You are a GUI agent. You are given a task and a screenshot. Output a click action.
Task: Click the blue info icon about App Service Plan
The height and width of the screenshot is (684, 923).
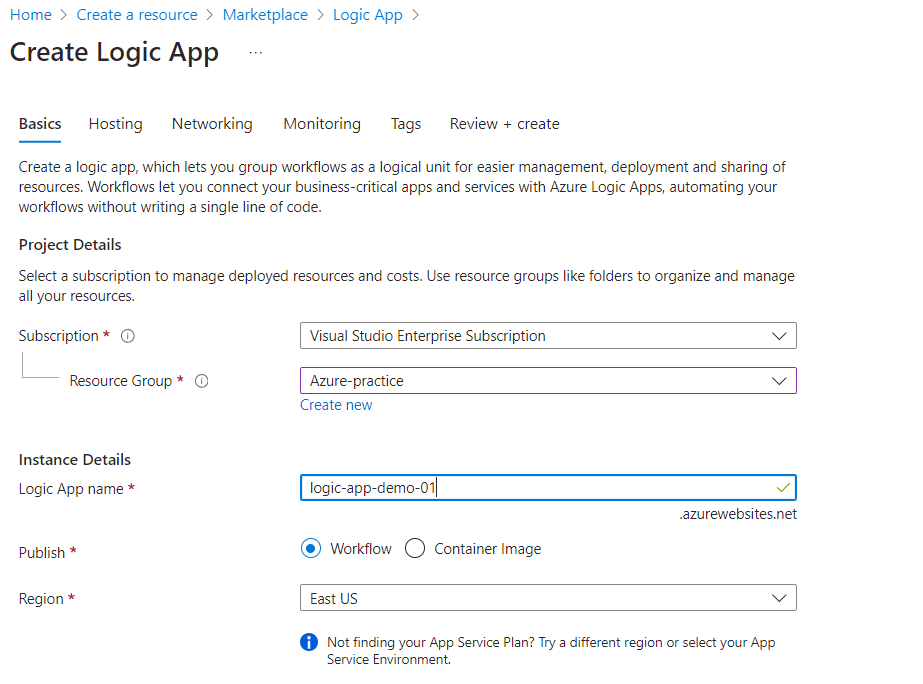pos(309,642)
